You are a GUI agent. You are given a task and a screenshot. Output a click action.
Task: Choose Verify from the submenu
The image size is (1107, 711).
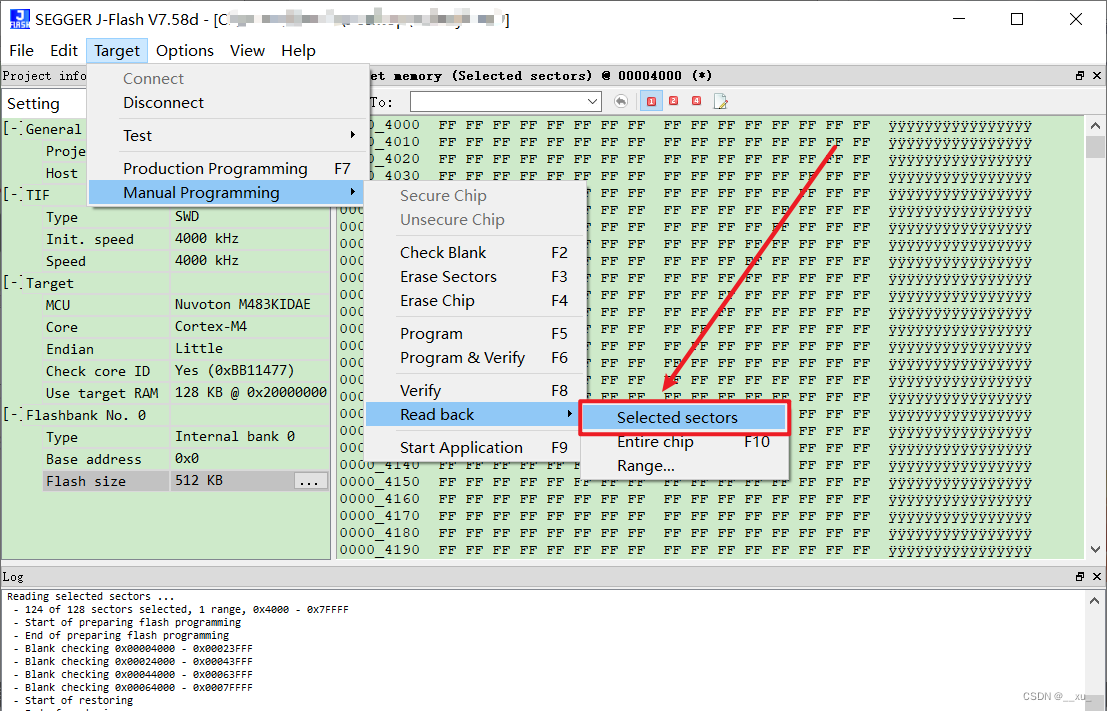[x=472, y=390]
